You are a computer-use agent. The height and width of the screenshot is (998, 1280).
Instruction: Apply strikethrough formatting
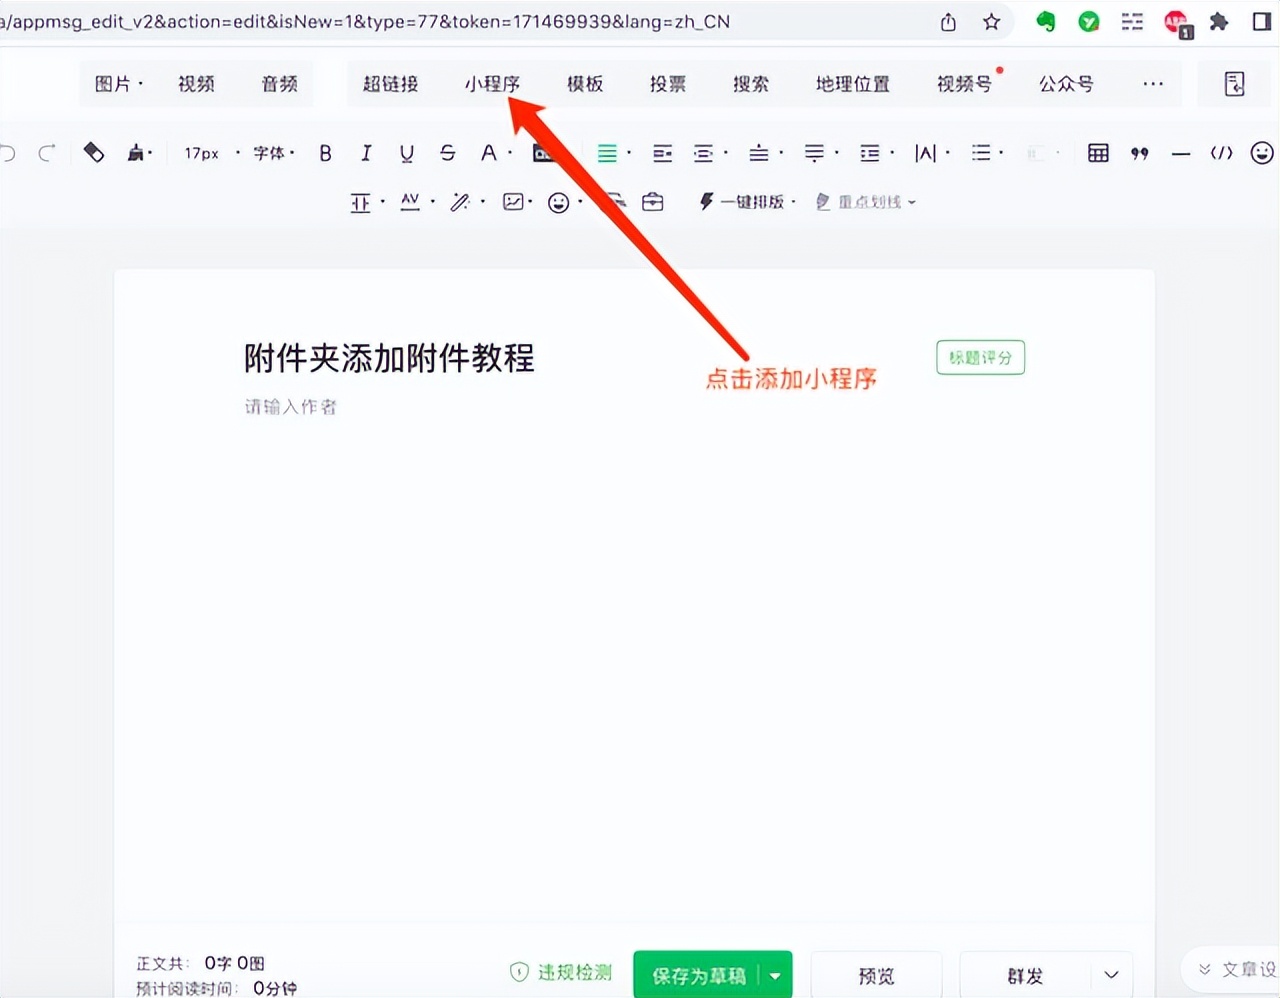tap(447, 152)
